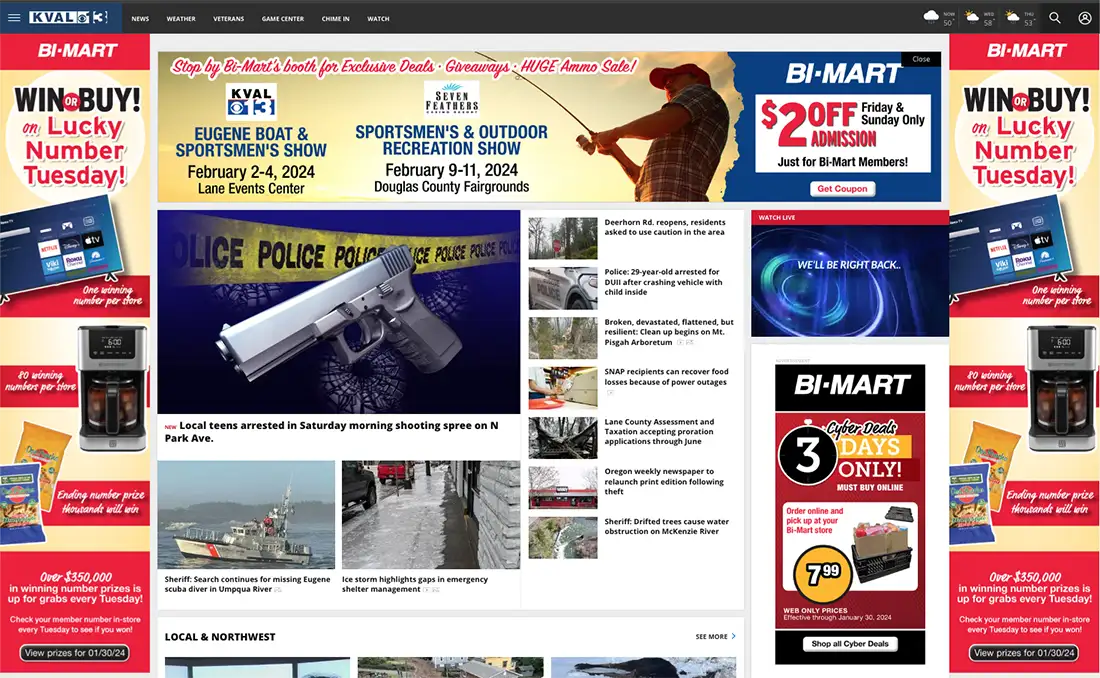Open McKenzie River obstruction story thumbnail
Image resolution: width=1100 pixels, height=678 pixels.
(563, 538)
